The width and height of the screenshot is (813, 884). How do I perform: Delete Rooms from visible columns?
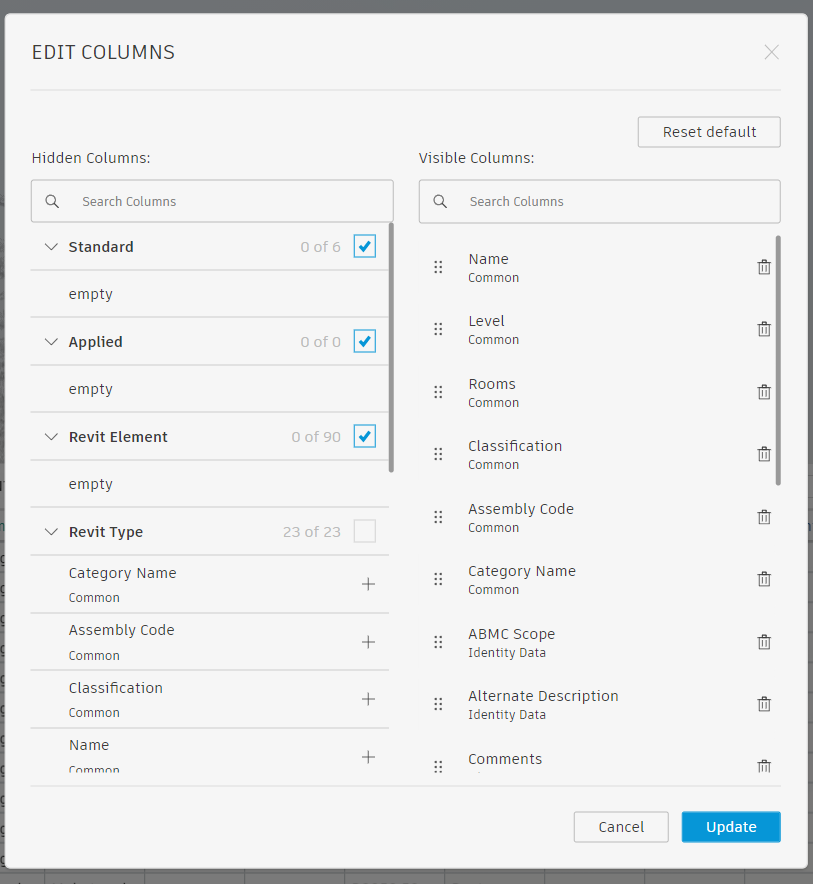point(764,391)
